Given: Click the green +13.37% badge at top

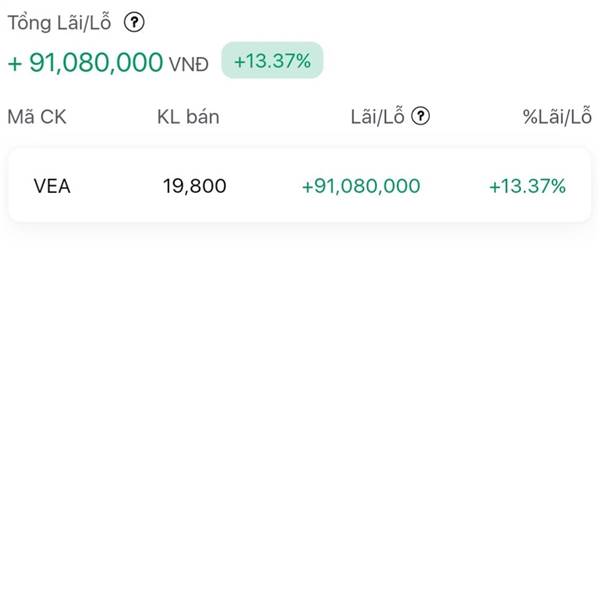Looking at the screenshot, I should pos(272,61).
